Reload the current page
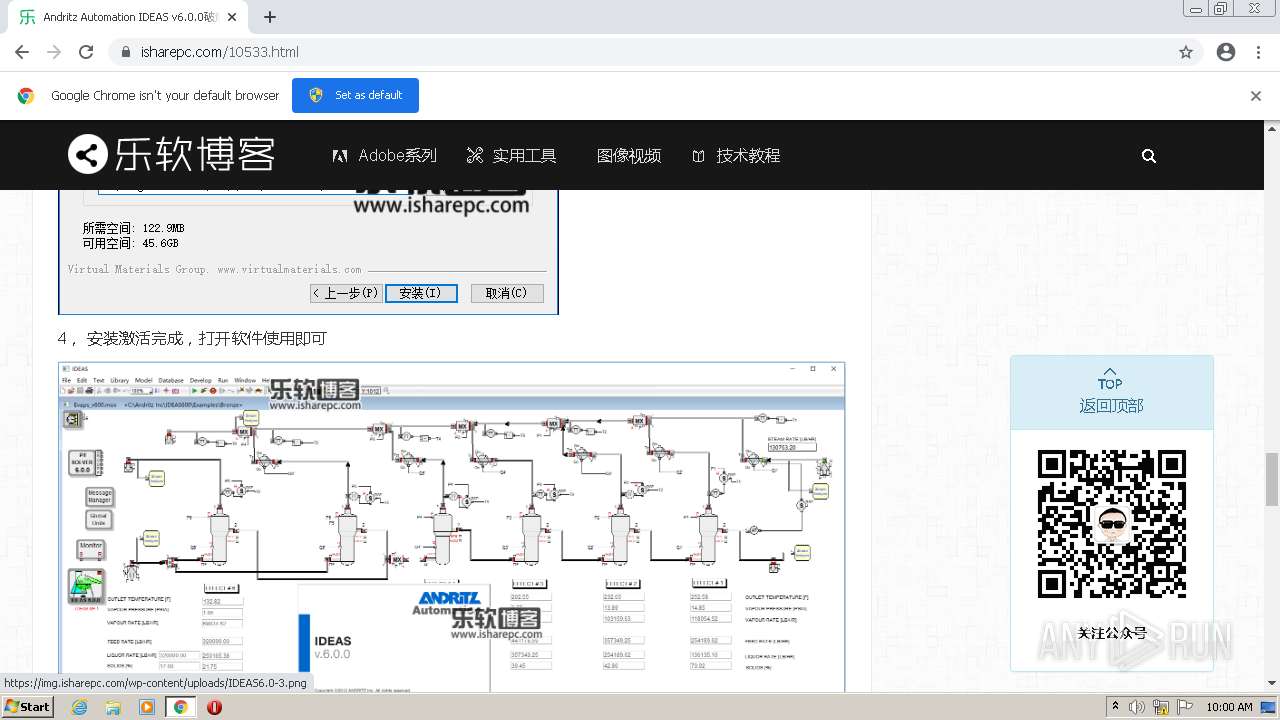The width and height of the screenshot is (1280, 720). coord(86,52)
